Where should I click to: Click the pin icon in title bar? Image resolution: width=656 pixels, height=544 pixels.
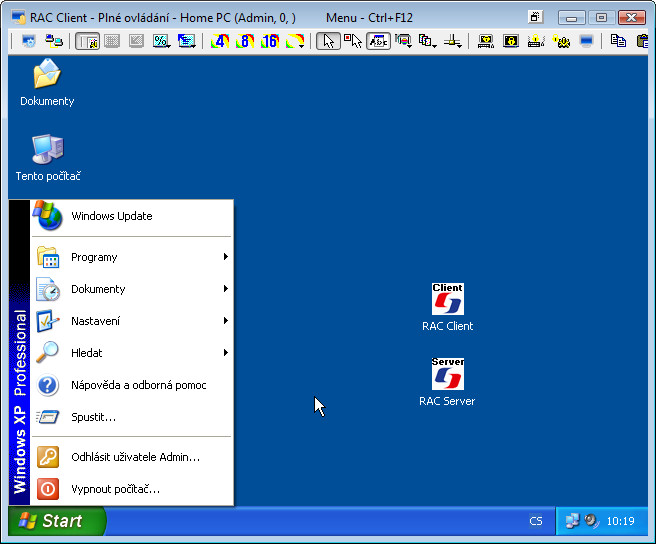click(535, 17)
